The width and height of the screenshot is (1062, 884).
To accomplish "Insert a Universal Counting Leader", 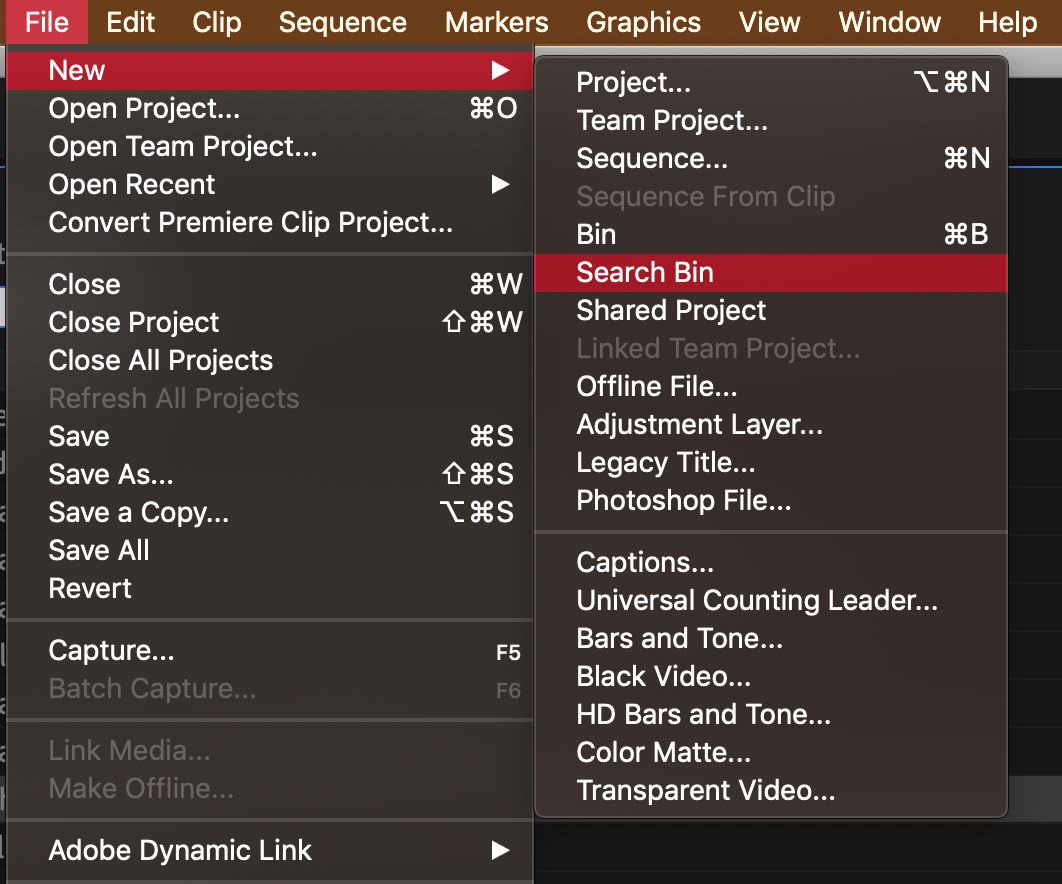I will 756,600.
